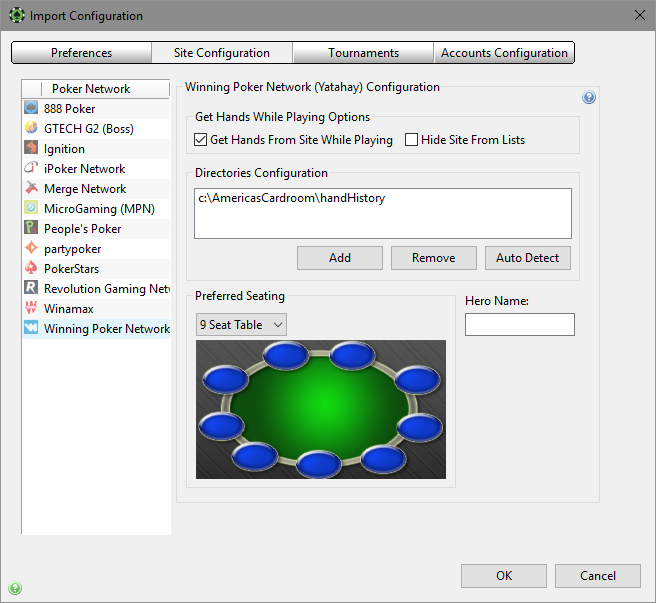This screenshot has width=656, height=603.
Task: Open the Tournaments tab
Action: click(x=363, y=53)
